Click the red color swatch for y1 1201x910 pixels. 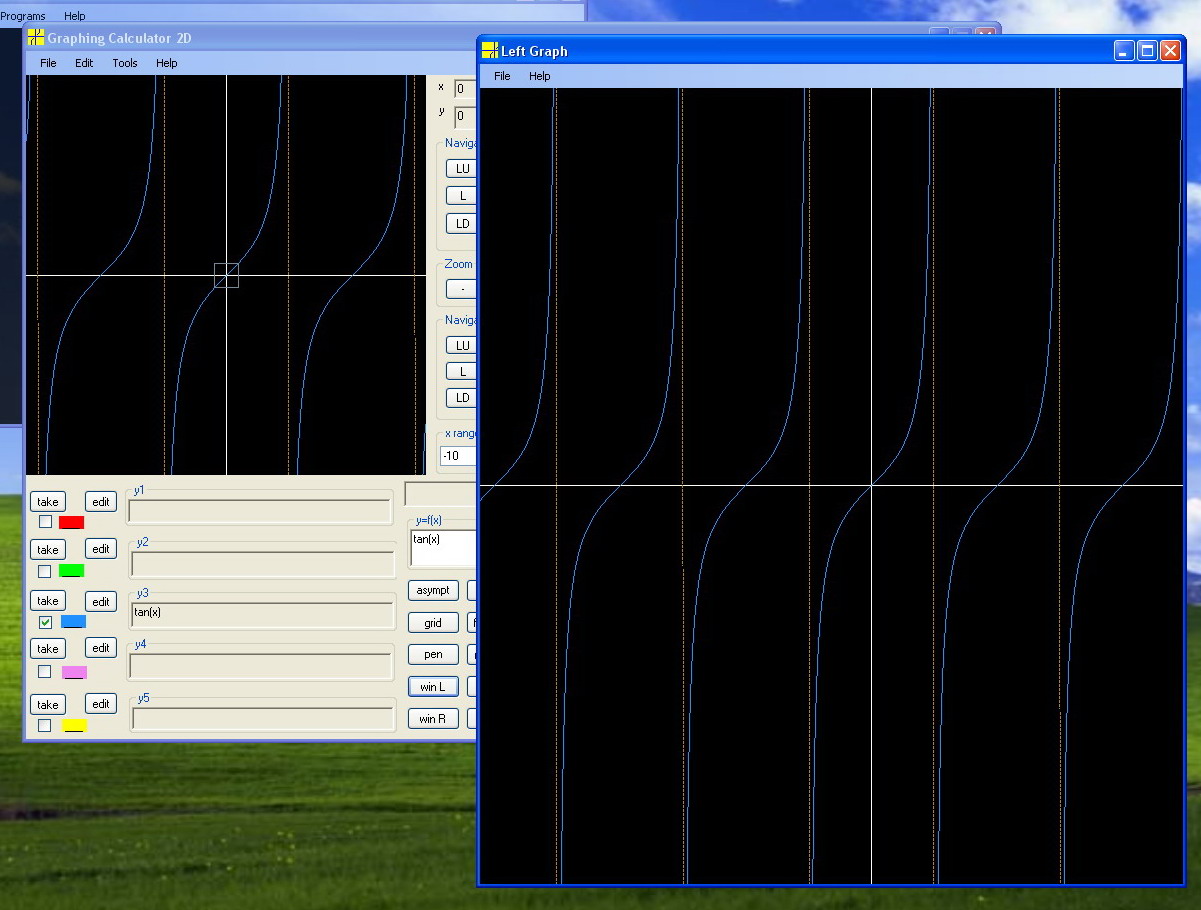point(72,522)
